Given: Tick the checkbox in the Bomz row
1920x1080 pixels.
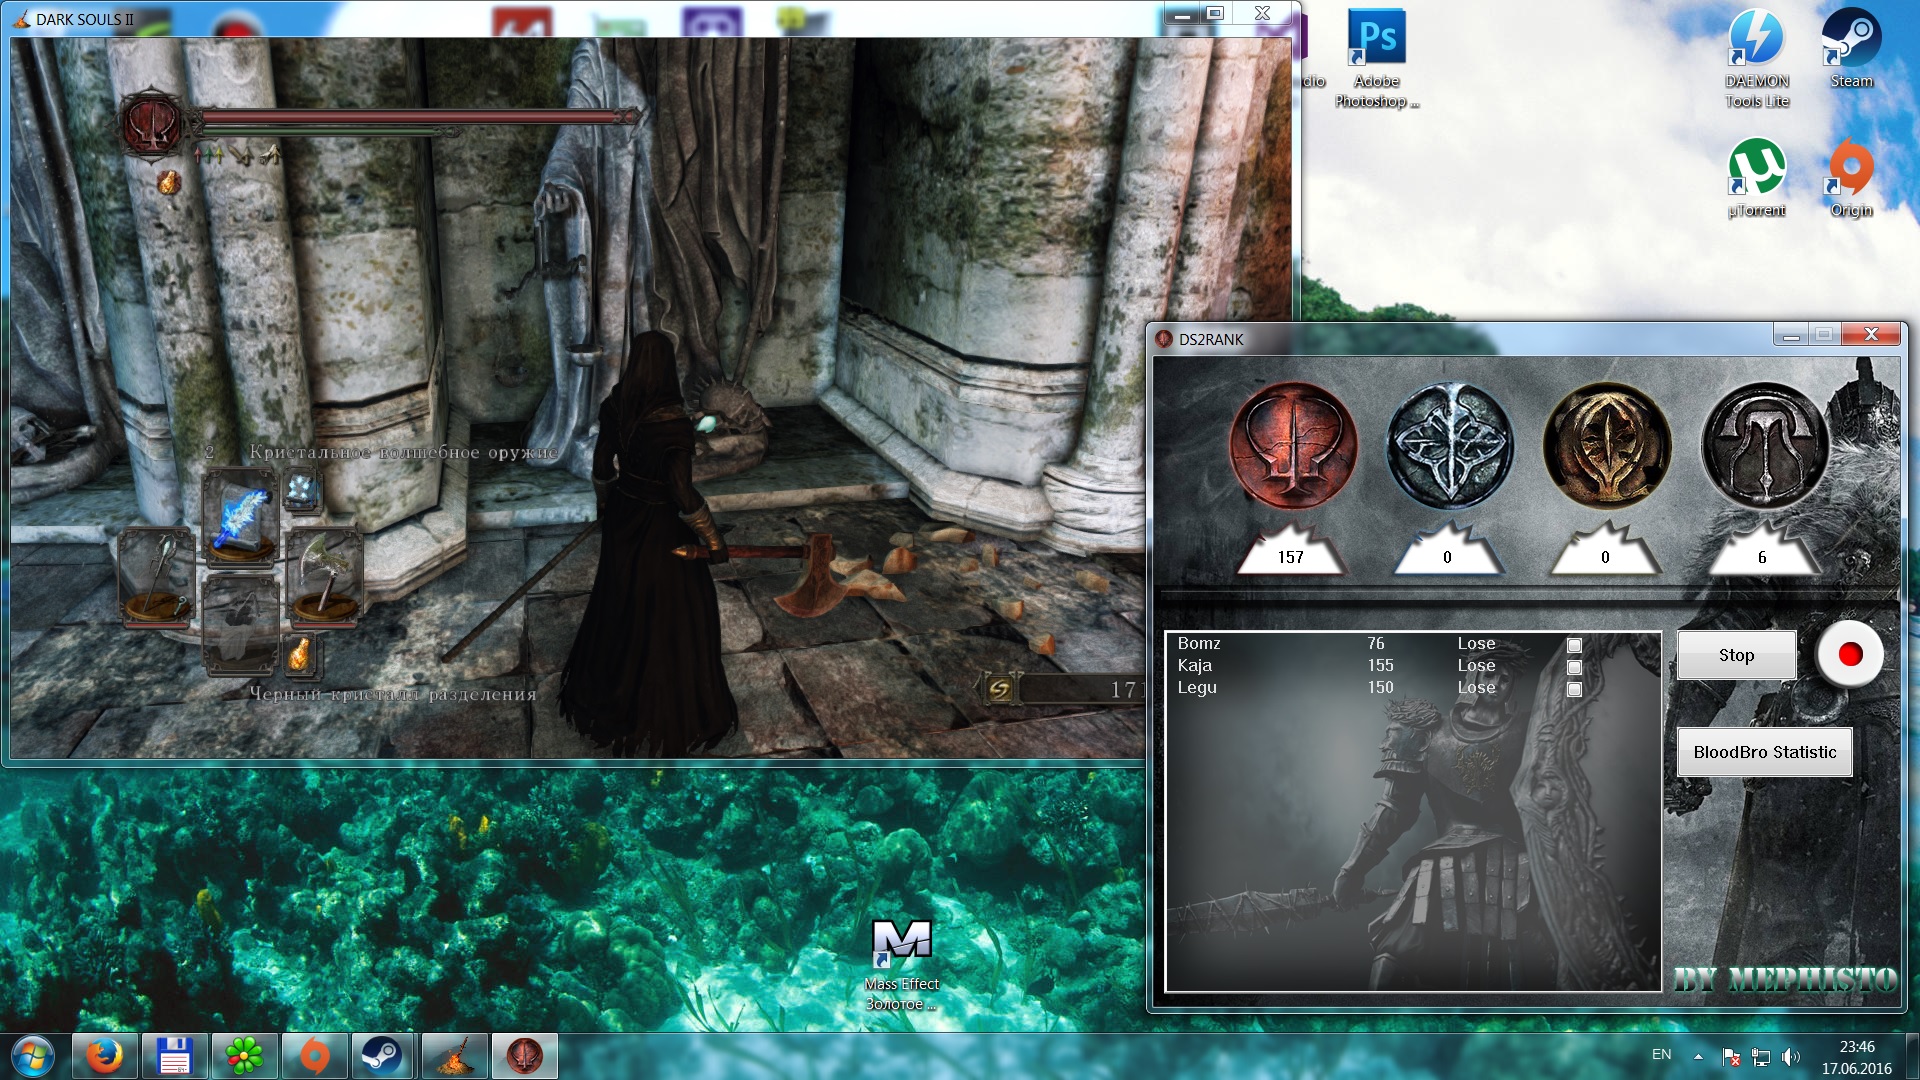Looking at the screenshot, I should tap(1574, 645).
